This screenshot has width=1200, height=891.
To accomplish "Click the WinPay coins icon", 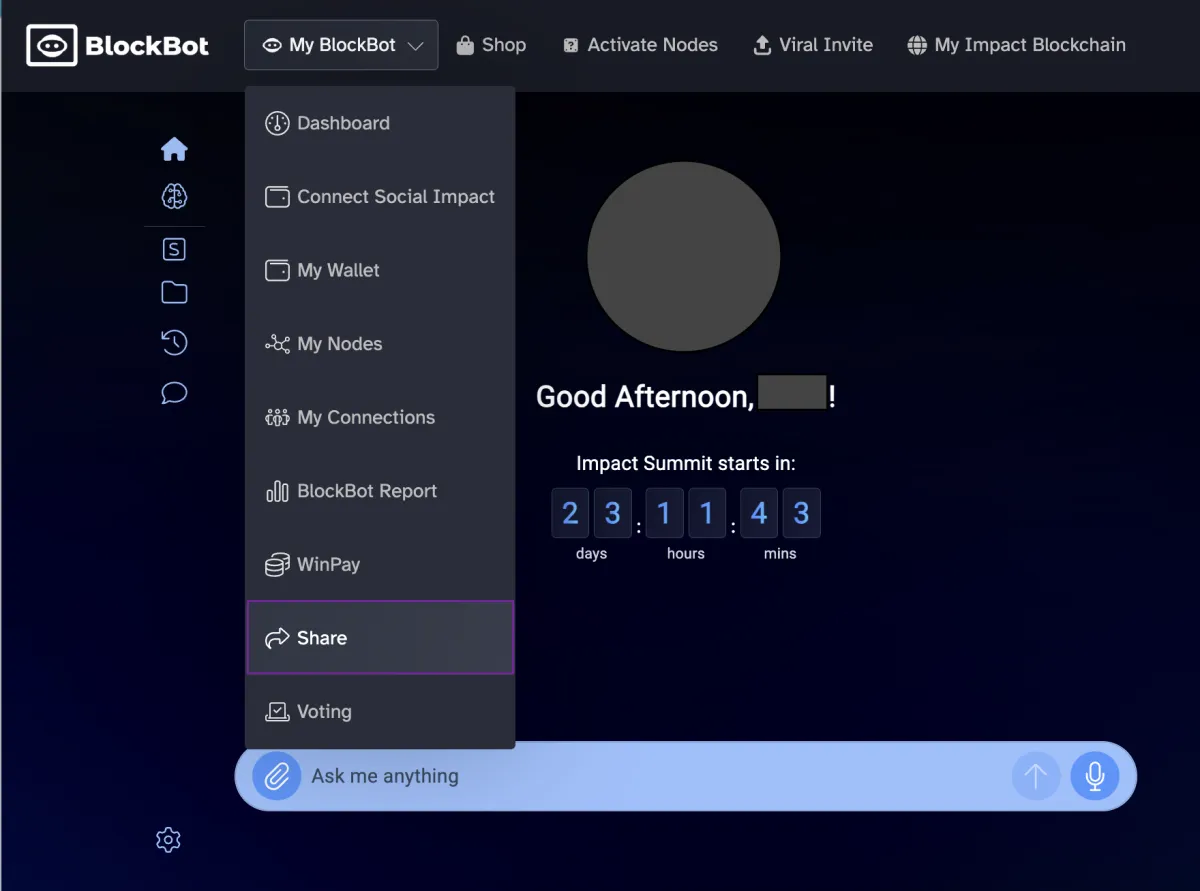I will click(x=277, y=565).
